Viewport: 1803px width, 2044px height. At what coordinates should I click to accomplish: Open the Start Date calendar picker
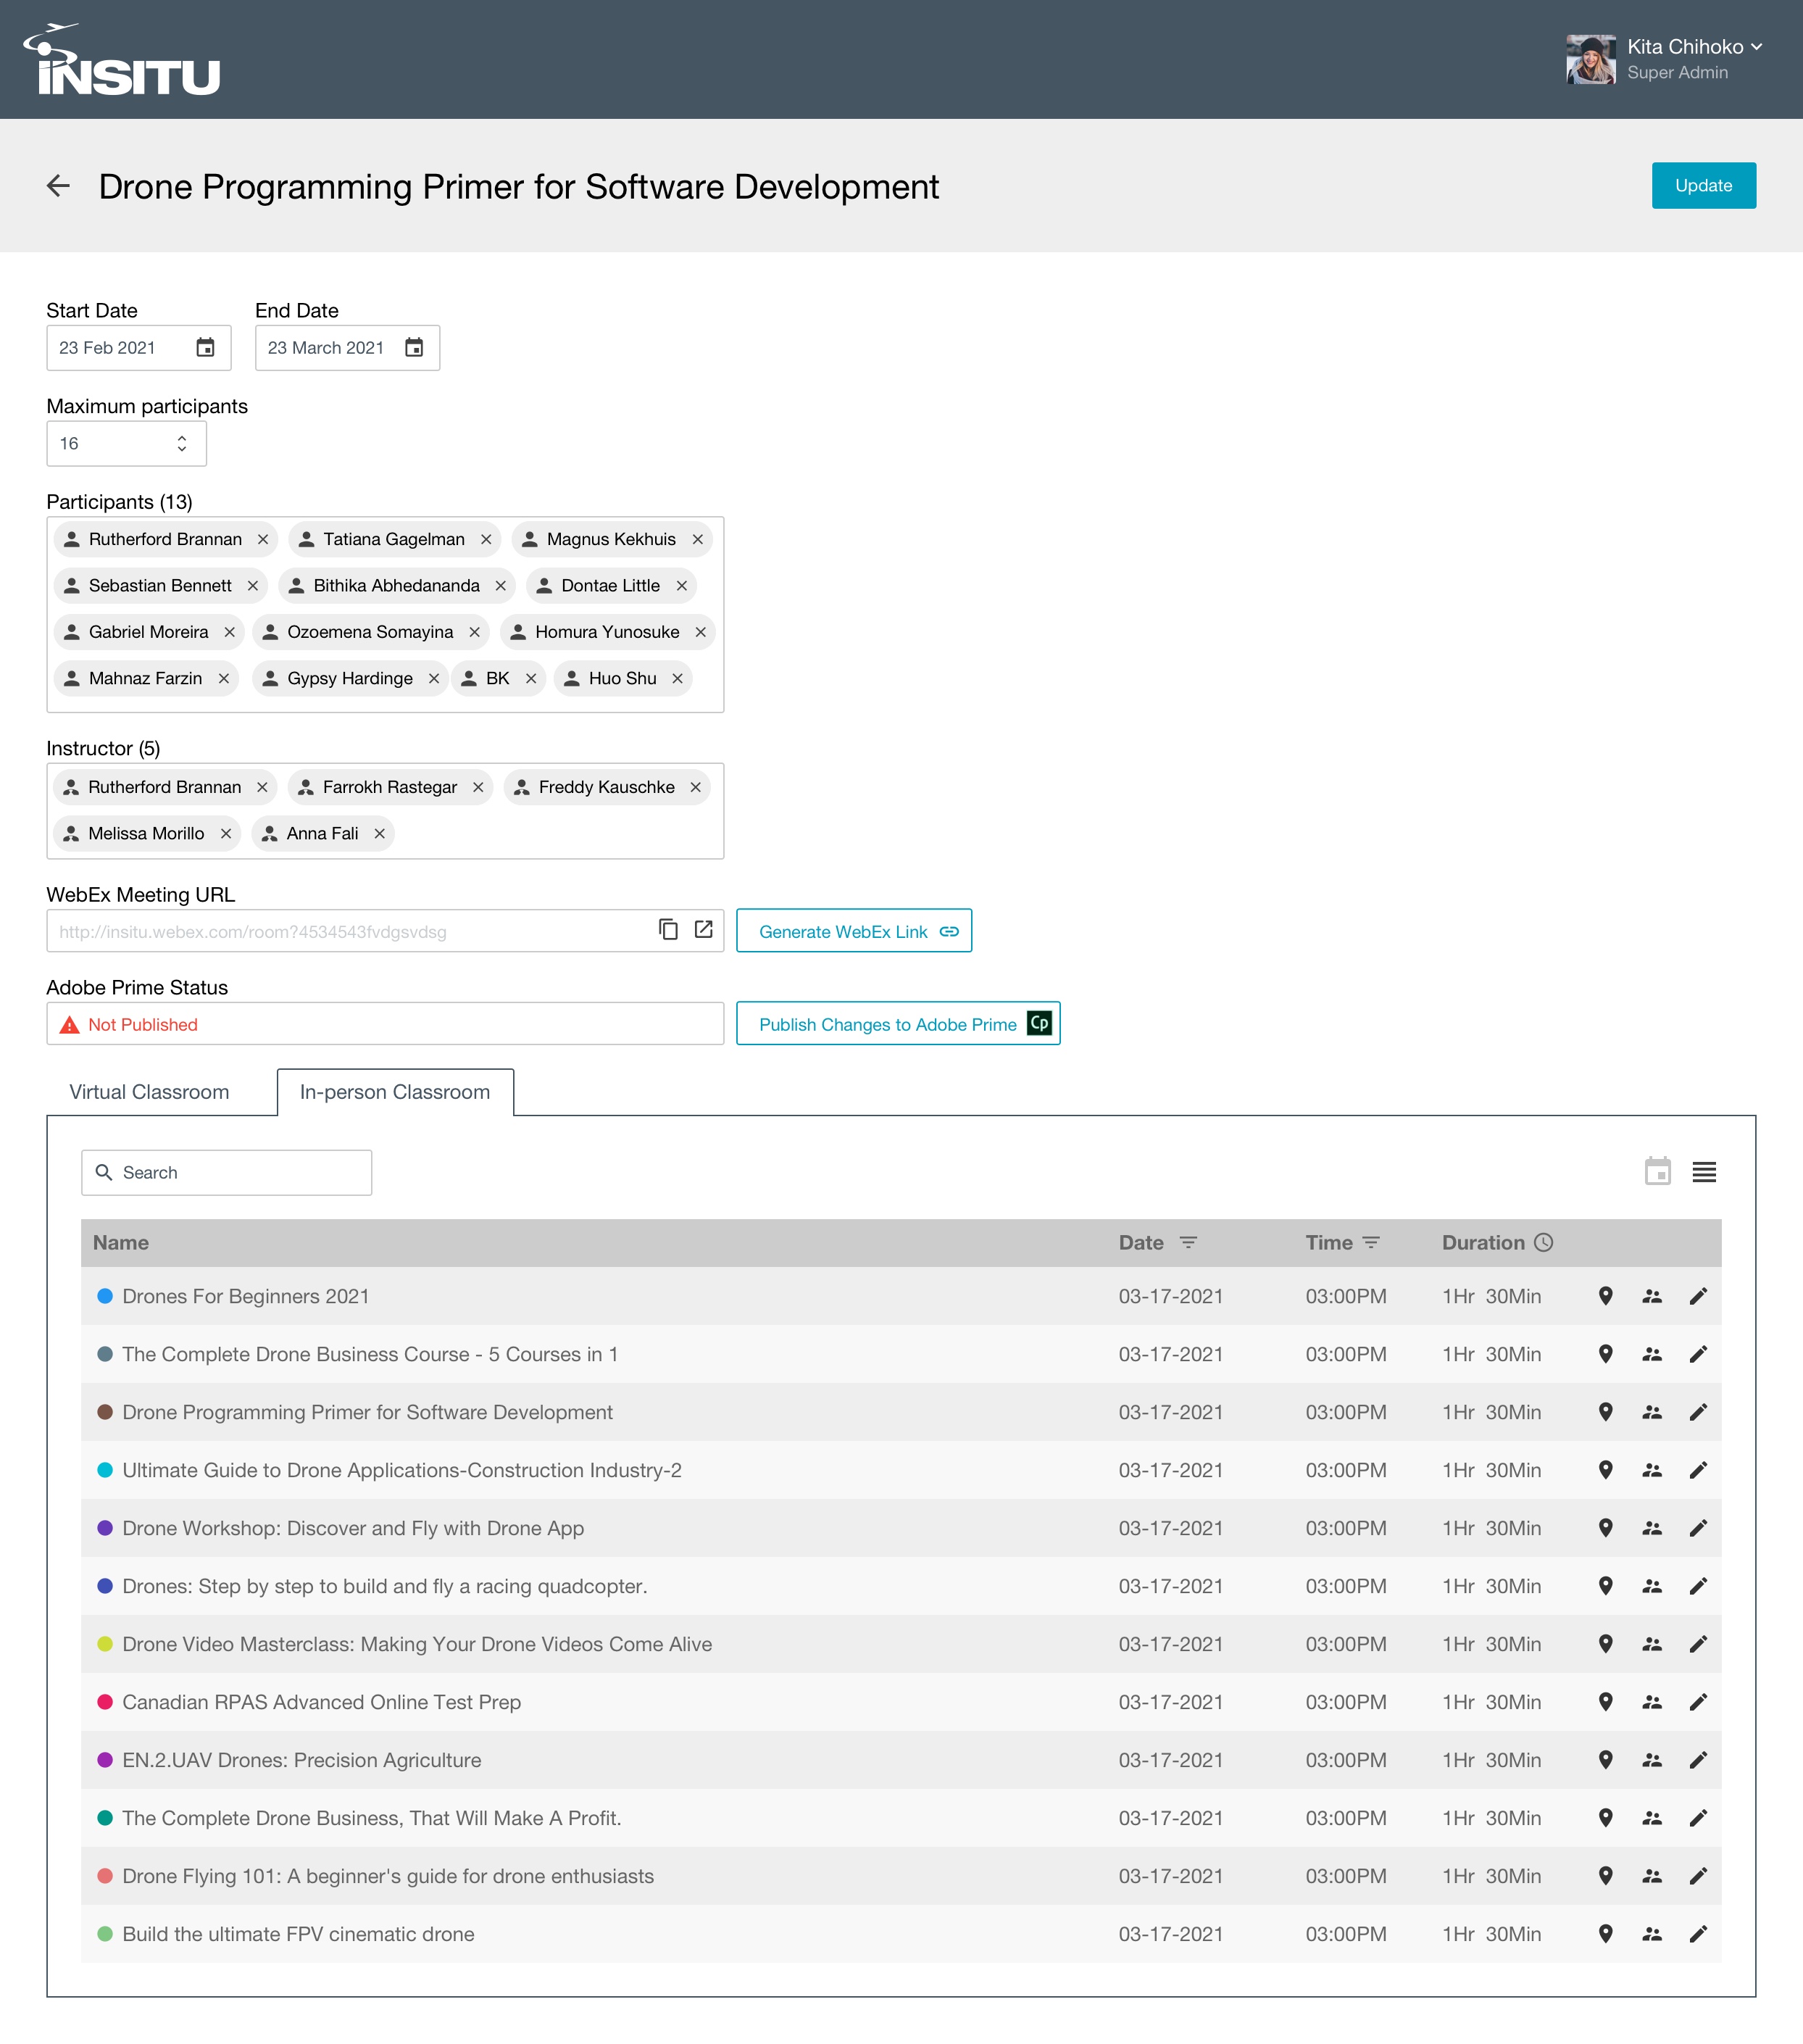tap(205, 348)
